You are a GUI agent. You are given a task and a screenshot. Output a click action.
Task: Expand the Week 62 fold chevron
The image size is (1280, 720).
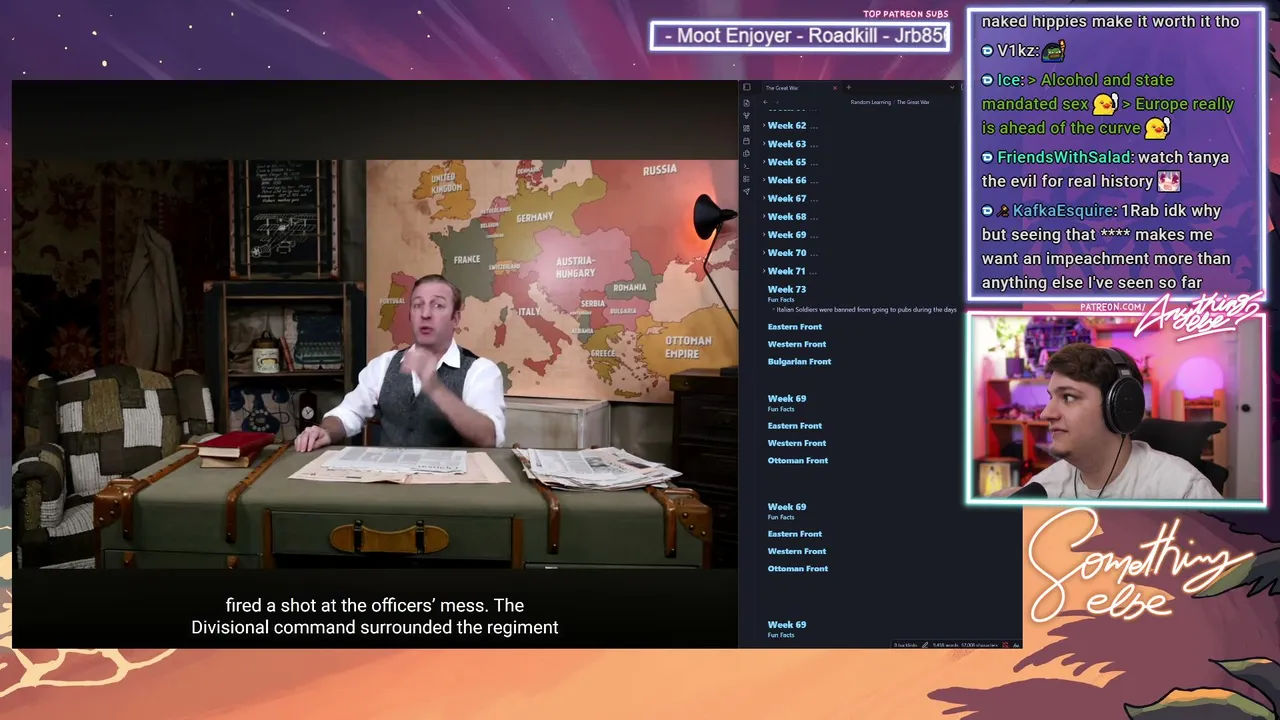764,126
